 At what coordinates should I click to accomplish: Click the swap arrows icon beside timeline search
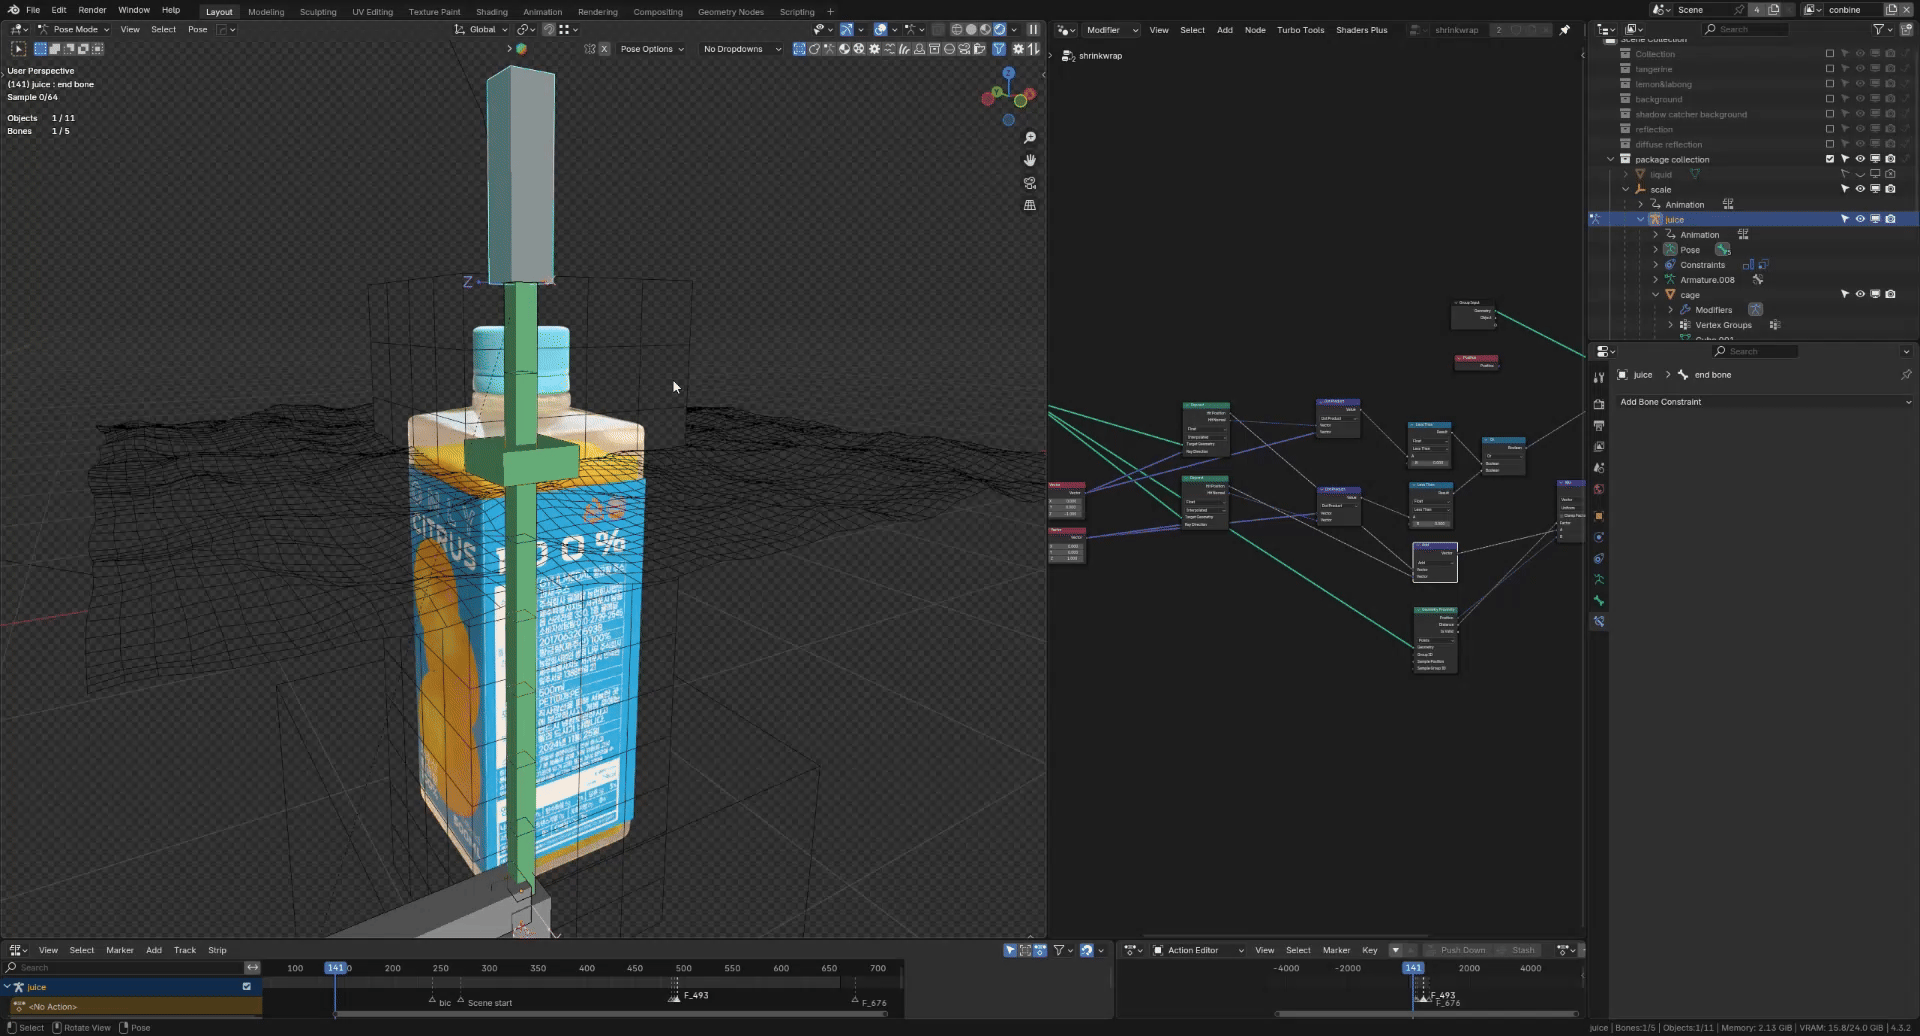pos(252,967)
